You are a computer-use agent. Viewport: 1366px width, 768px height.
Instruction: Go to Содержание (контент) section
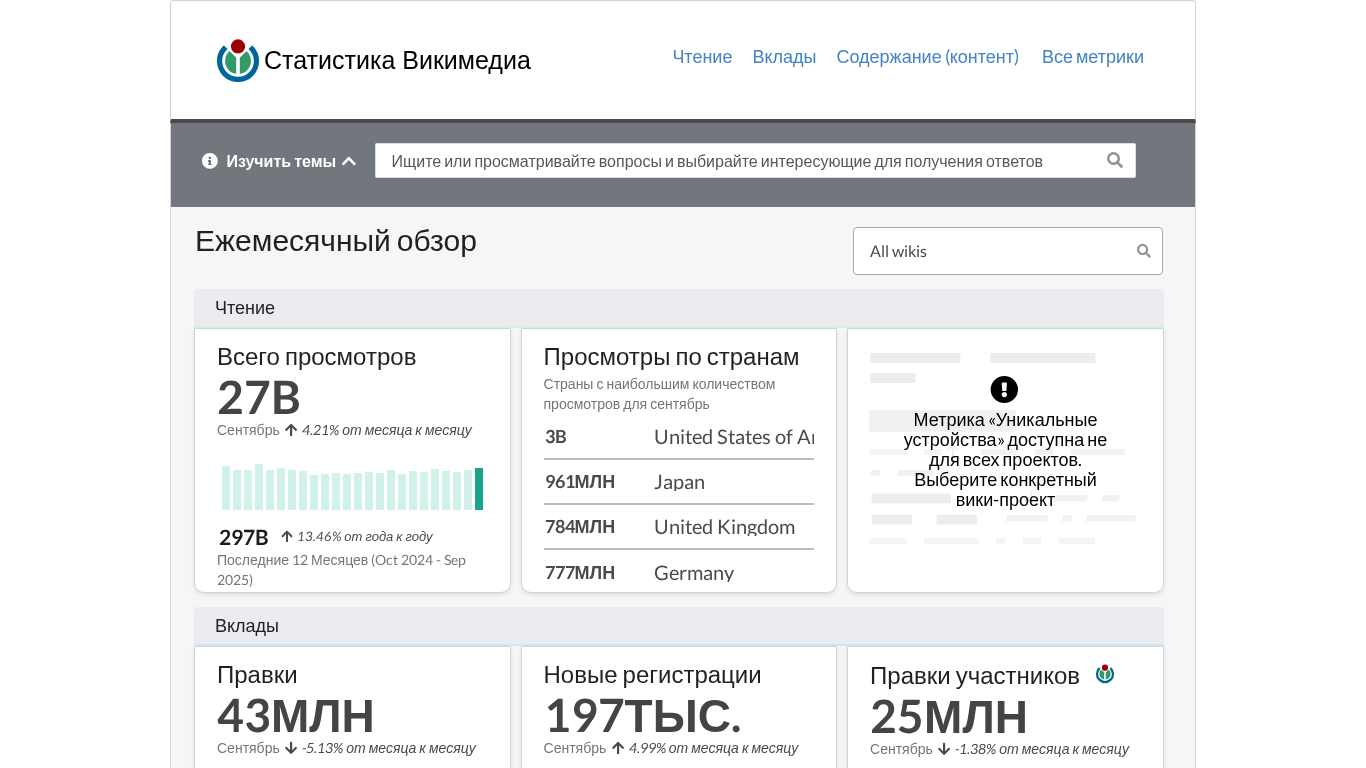927,57
